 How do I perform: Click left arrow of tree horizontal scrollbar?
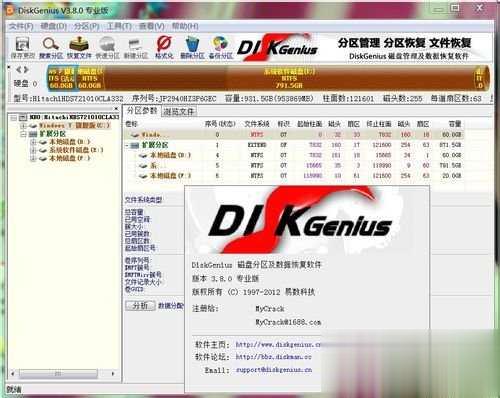pyautogui.click(x=13, y=374)
